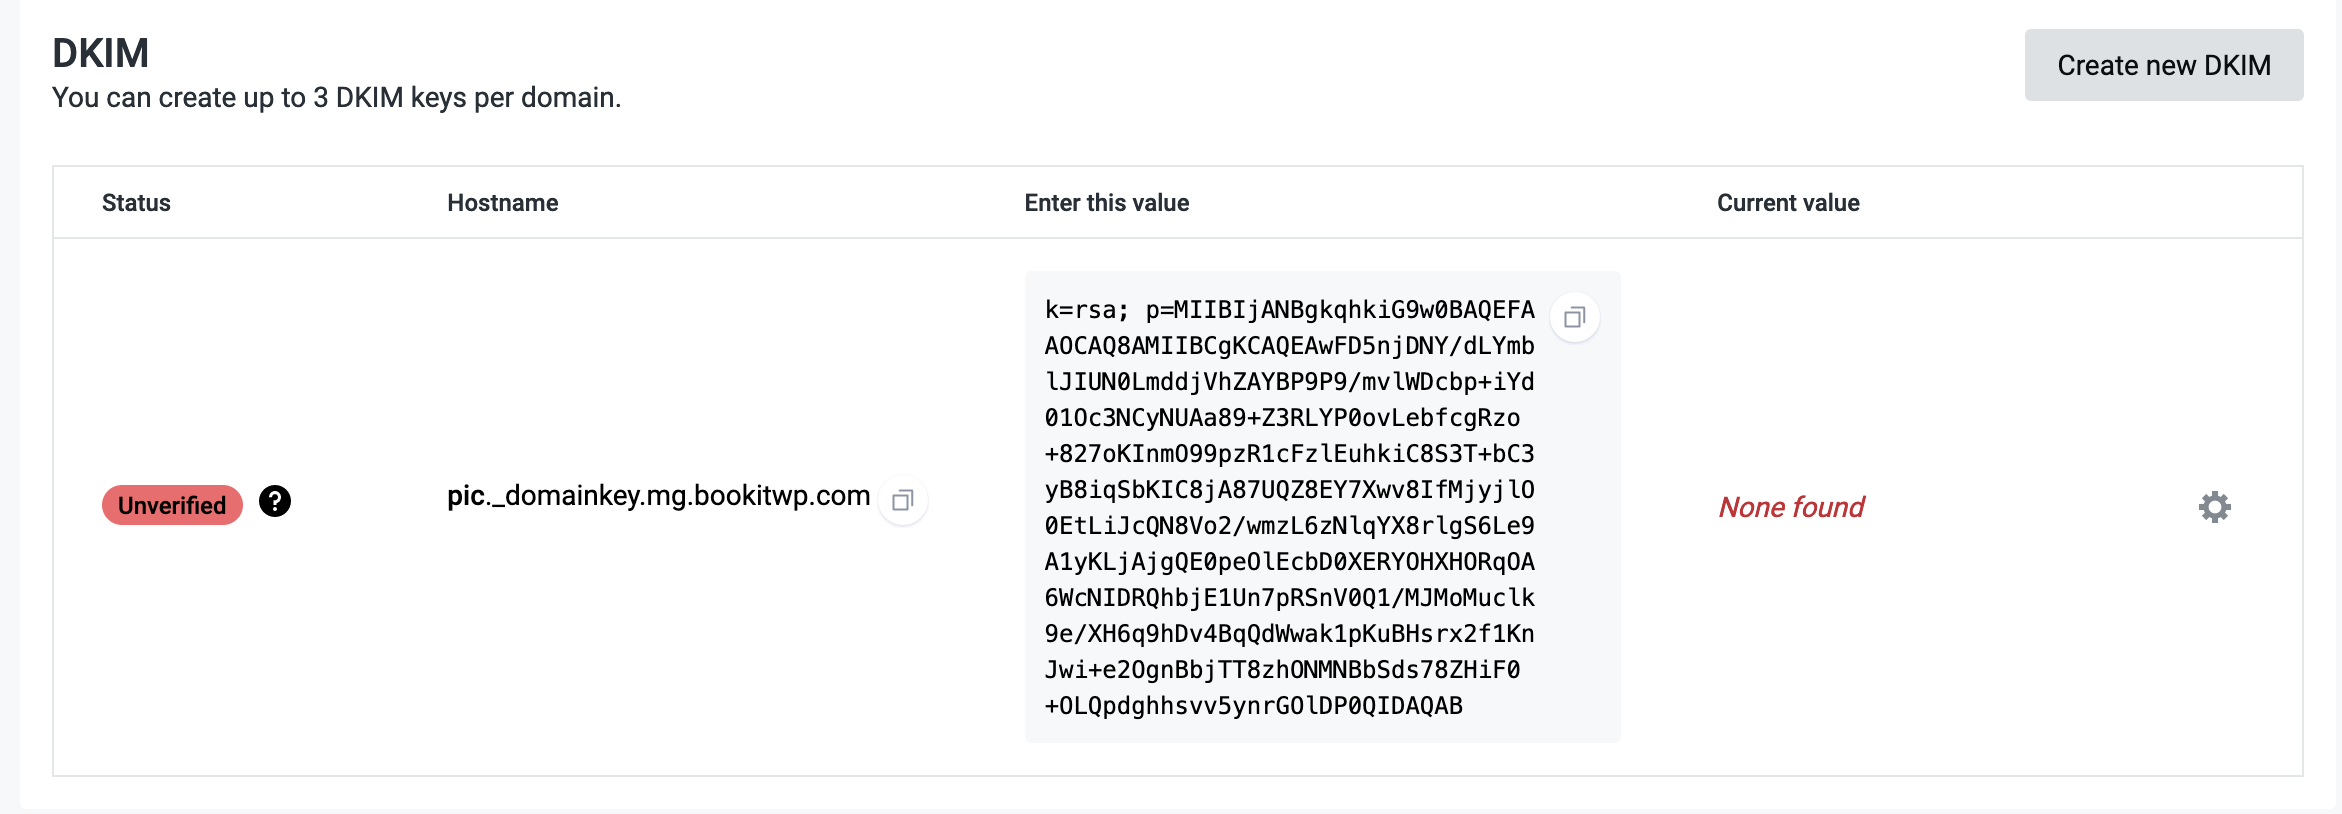The height and width of the screenshot is (814, 2342).
Task: Click the copy icon inside the k=rsa value box
Action: [1574, 316]
